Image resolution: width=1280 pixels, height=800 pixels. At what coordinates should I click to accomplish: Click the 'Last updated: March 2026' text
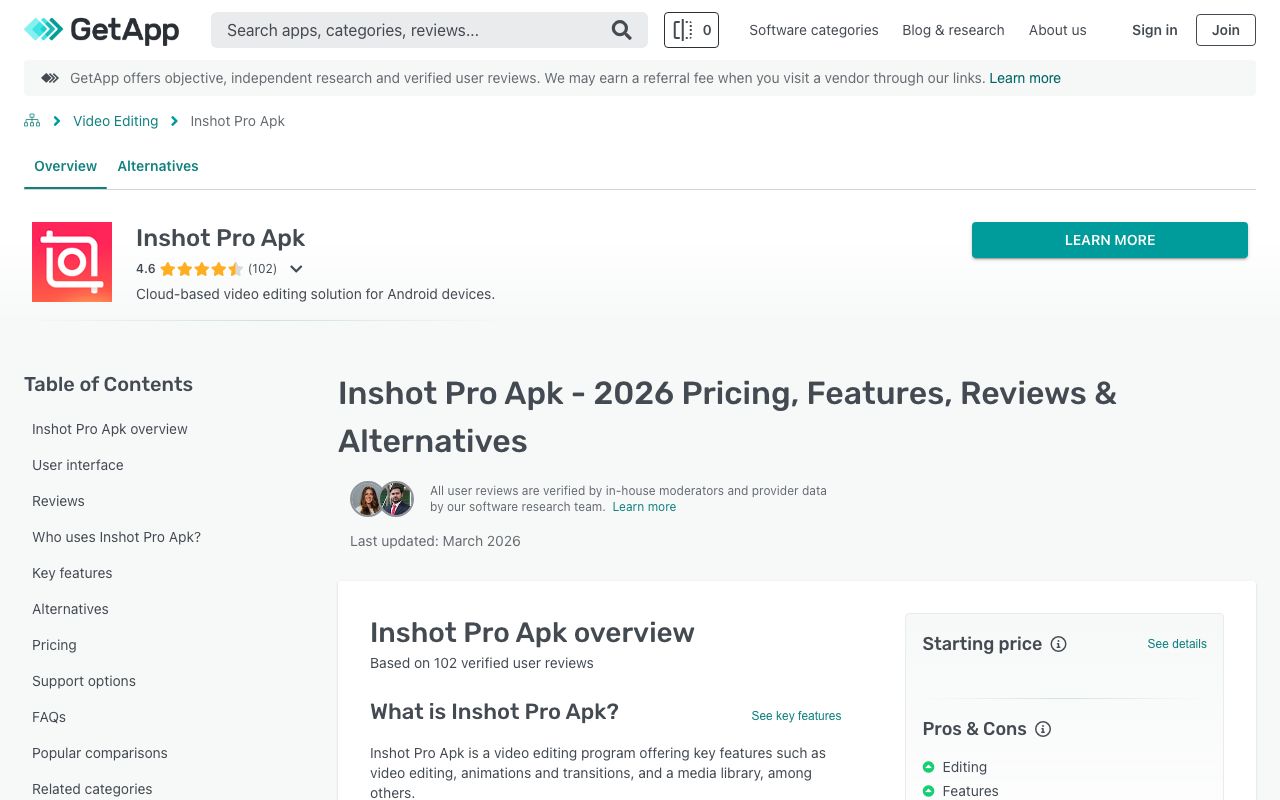(x=435, y=541)
